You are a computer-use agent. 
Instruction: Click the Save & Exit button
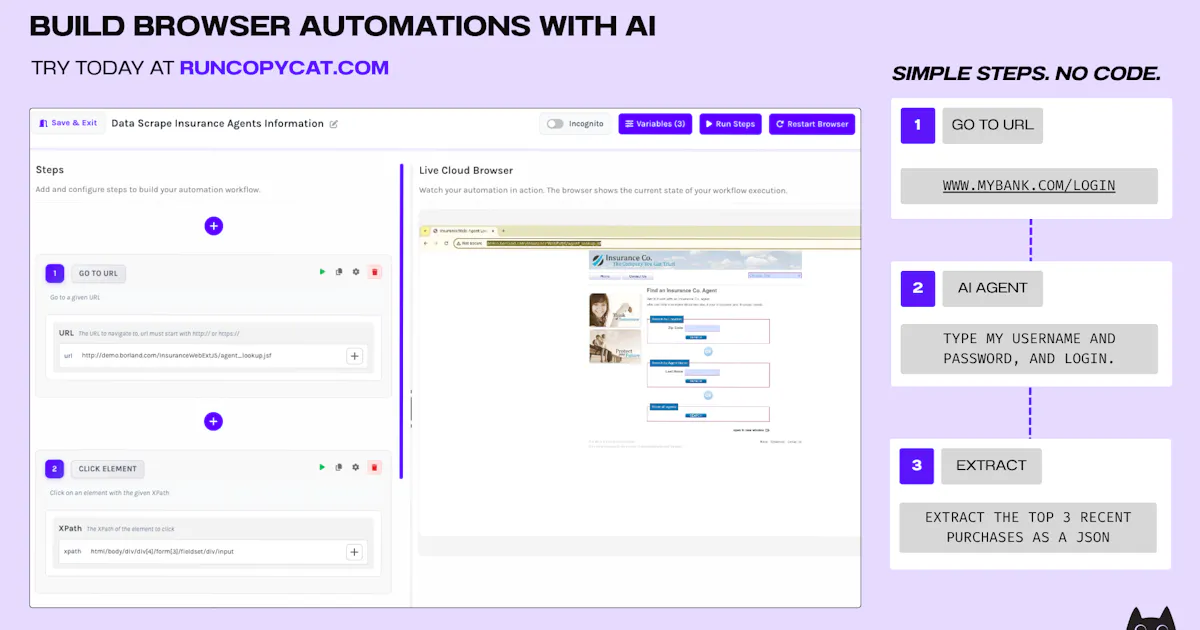(x=69, y=123)
